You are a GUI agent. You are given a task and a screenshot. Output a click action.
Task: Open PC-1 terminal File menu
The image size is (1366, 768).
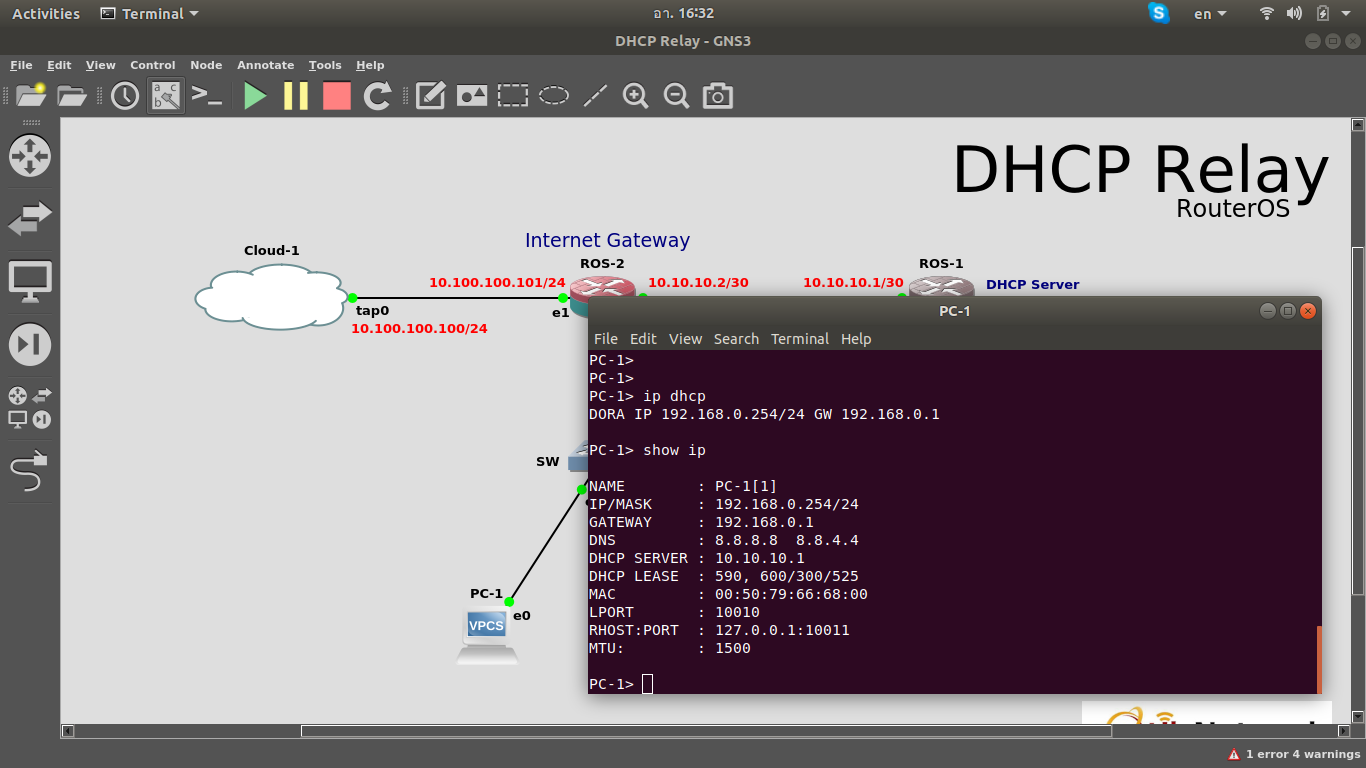click(606, 339)
